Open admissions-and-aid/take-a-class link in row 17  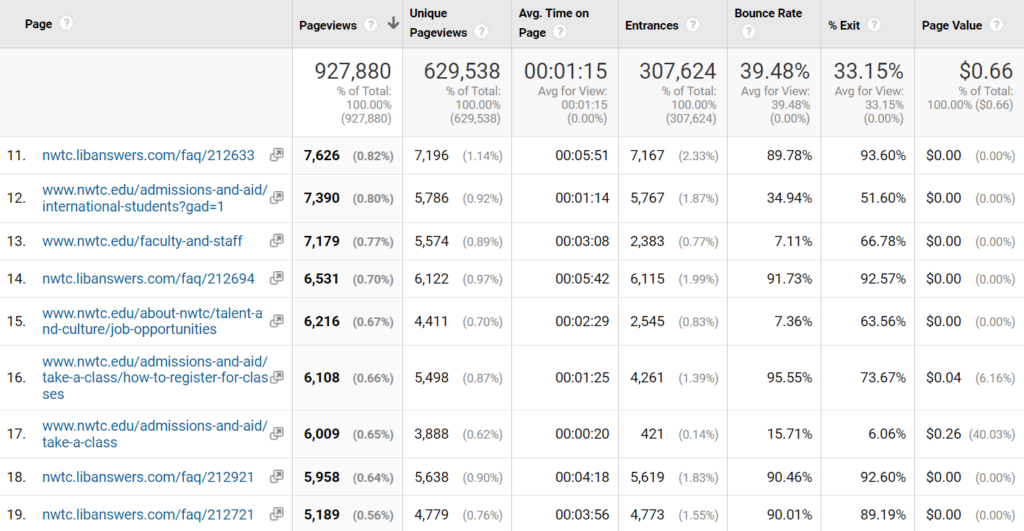point(154,434)
